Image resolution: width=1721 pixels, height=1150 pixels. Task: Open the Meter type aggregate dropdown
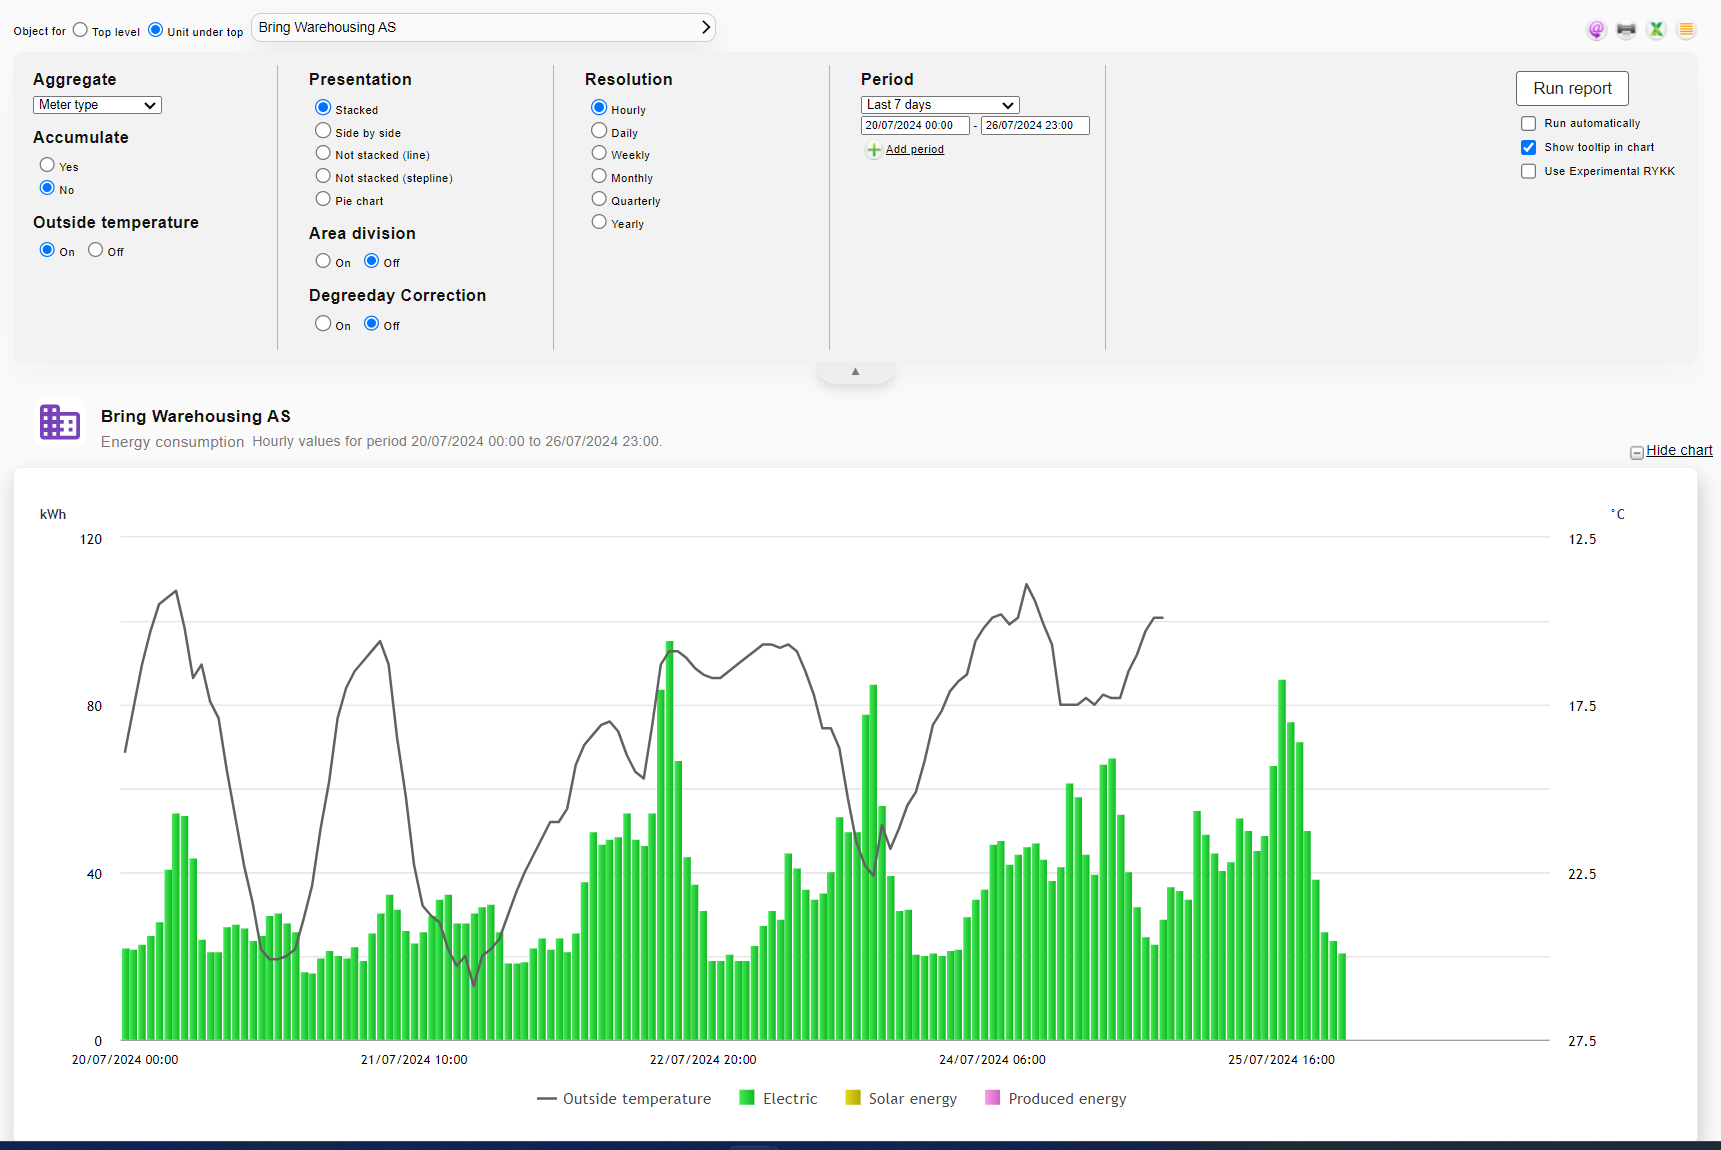coord(97,105)
